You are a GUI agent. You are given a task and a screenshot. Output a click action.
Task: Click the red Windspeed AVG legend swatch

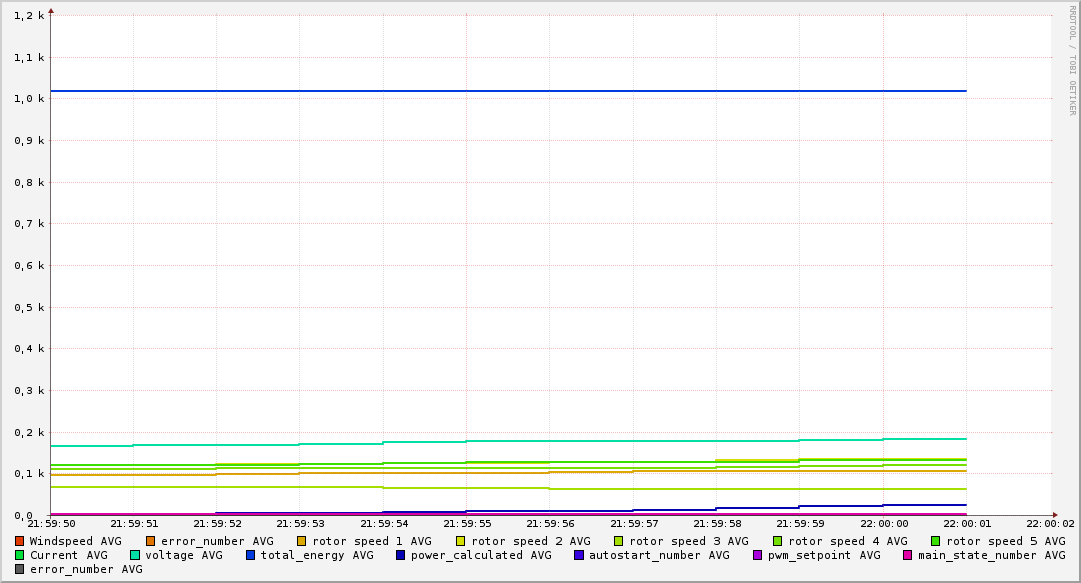click(x=19, y=541)
